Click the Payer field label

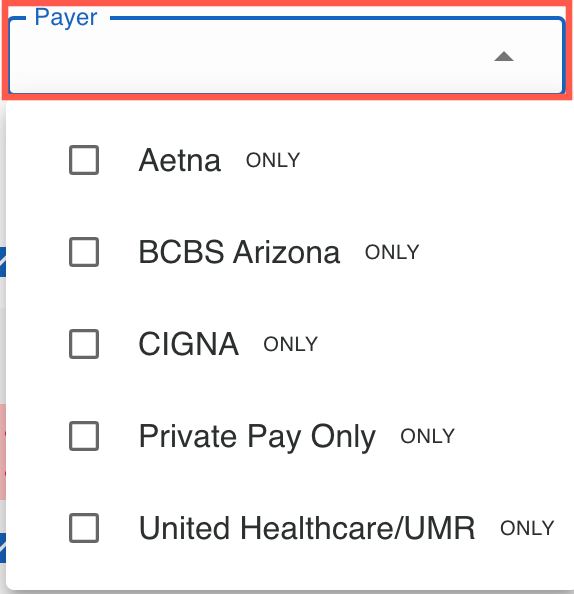[x=66, y=17]
